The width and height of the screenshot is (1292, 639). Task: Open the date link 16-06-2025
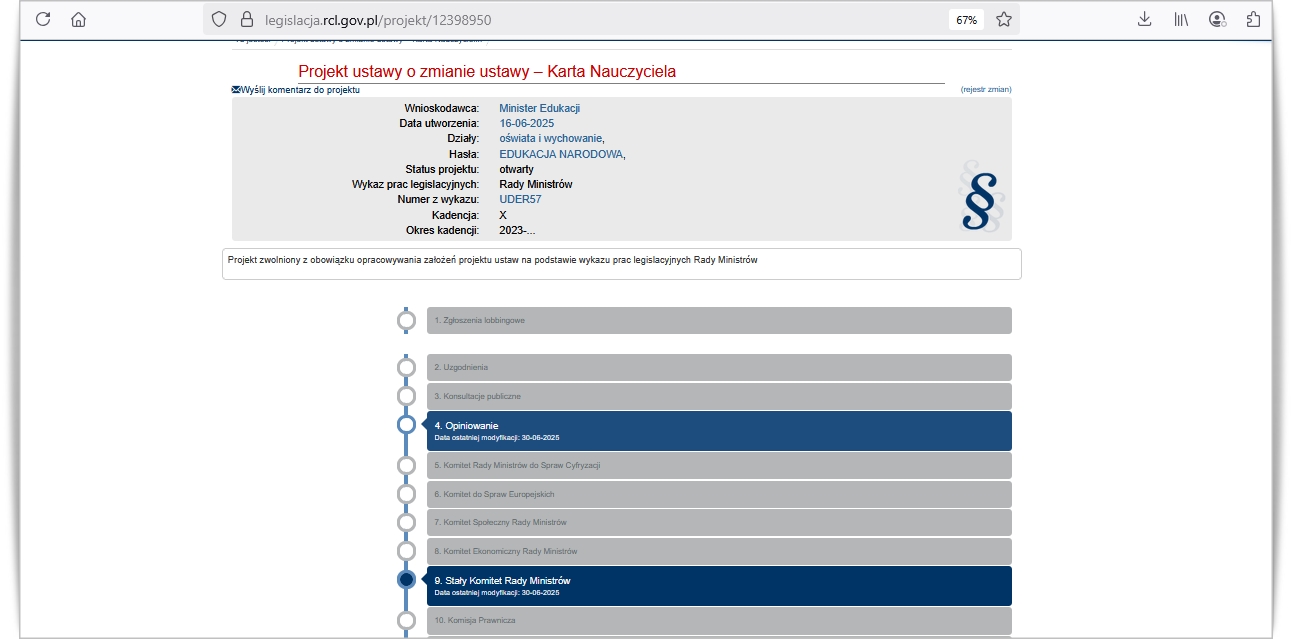(527, 123)
